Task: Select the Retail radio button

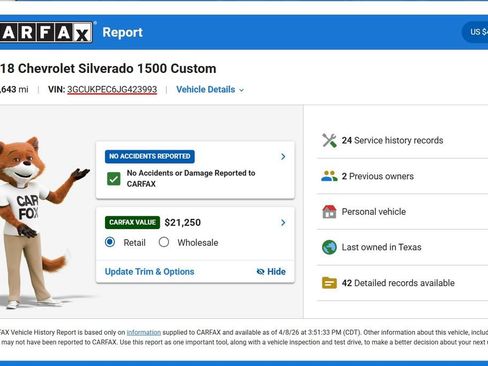Action: (x=110, y=242)
